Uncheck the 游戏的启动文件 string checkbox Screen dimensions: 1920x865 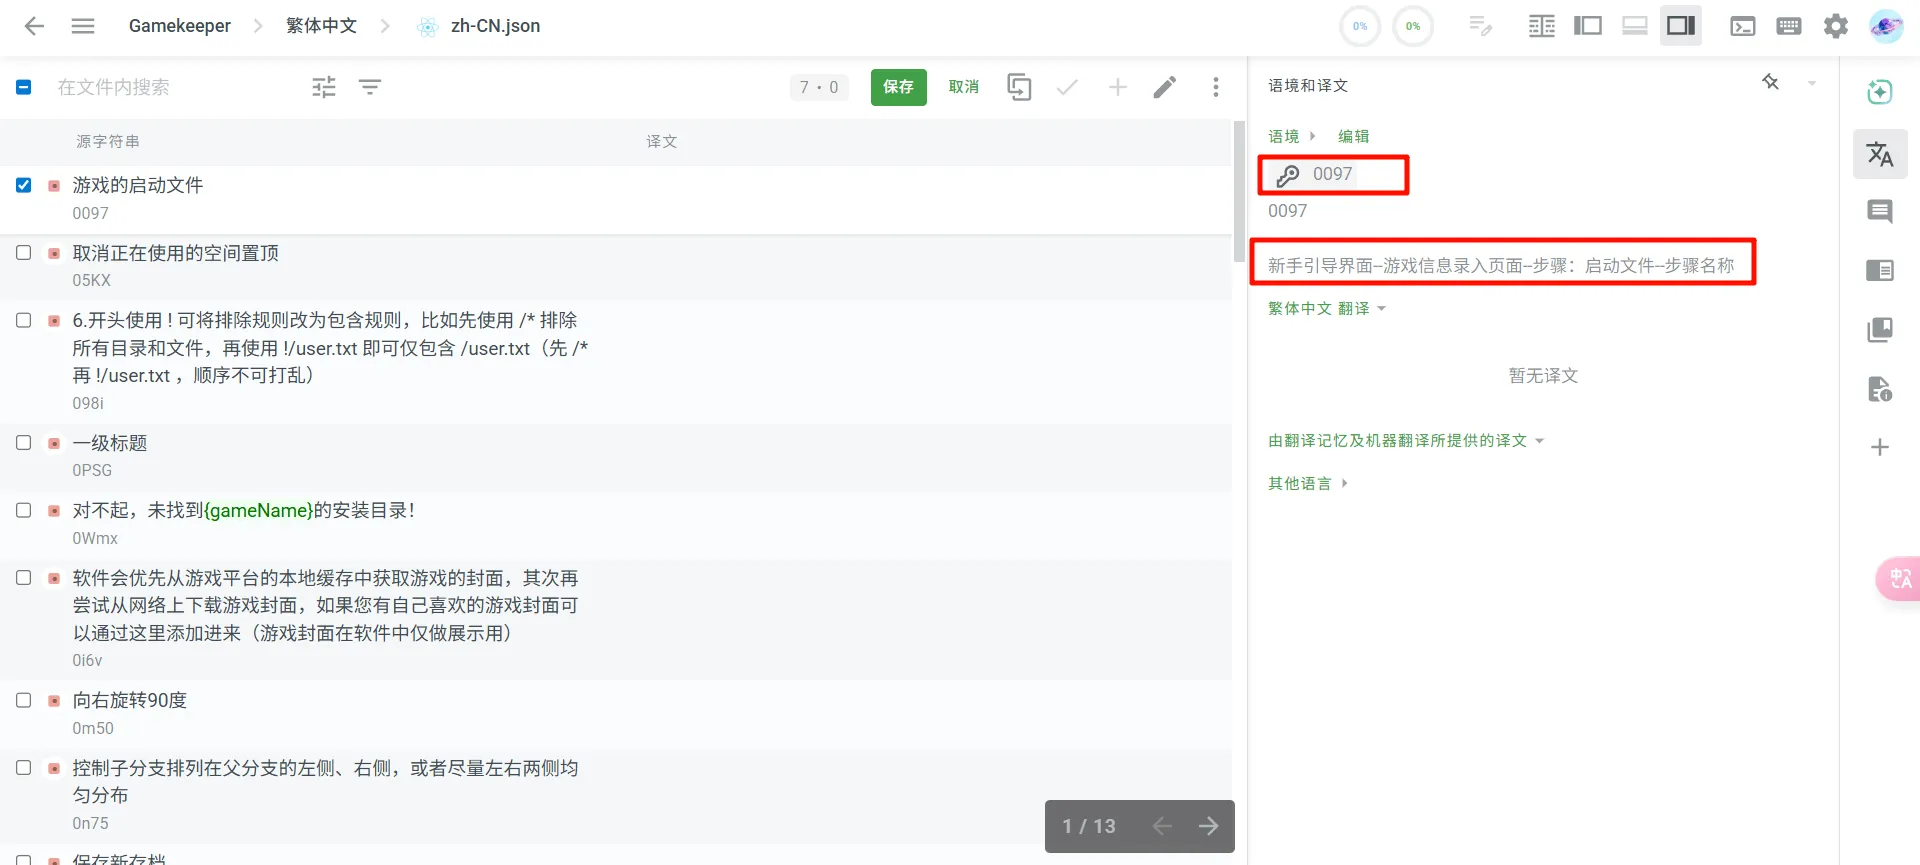24,185
